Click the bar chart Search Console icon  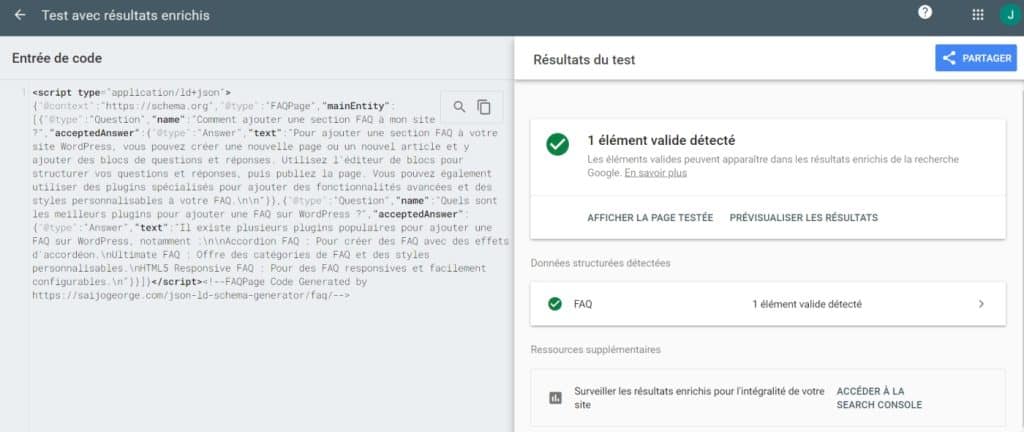click(556, 397)
